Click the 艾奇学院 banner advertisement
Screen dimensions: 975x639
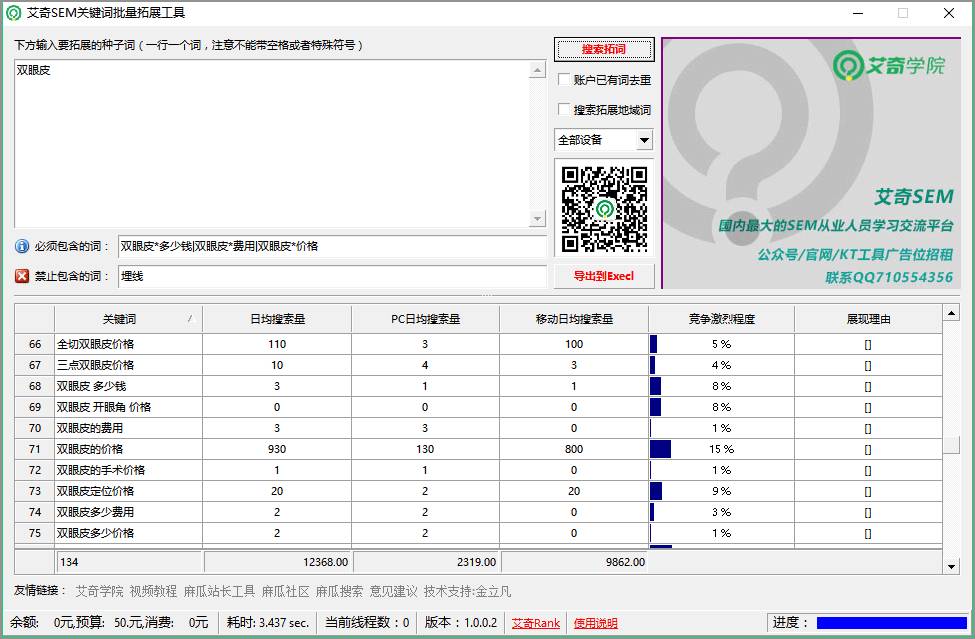(811, 163)
